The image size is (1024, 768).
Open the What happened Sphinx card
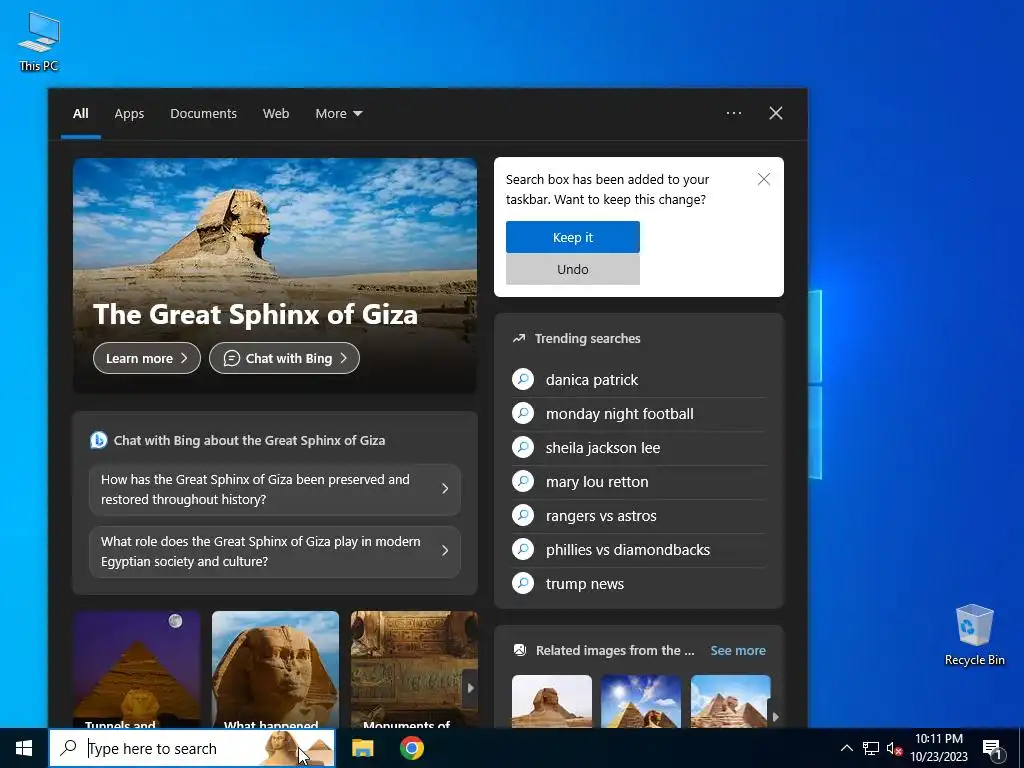click(x=276, y=669)
